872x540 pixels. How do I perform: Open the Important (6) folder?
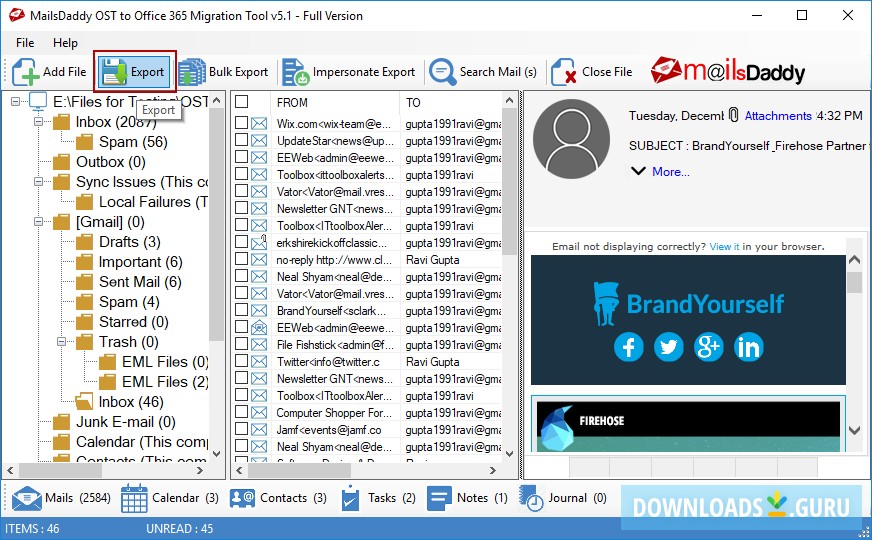129,262
